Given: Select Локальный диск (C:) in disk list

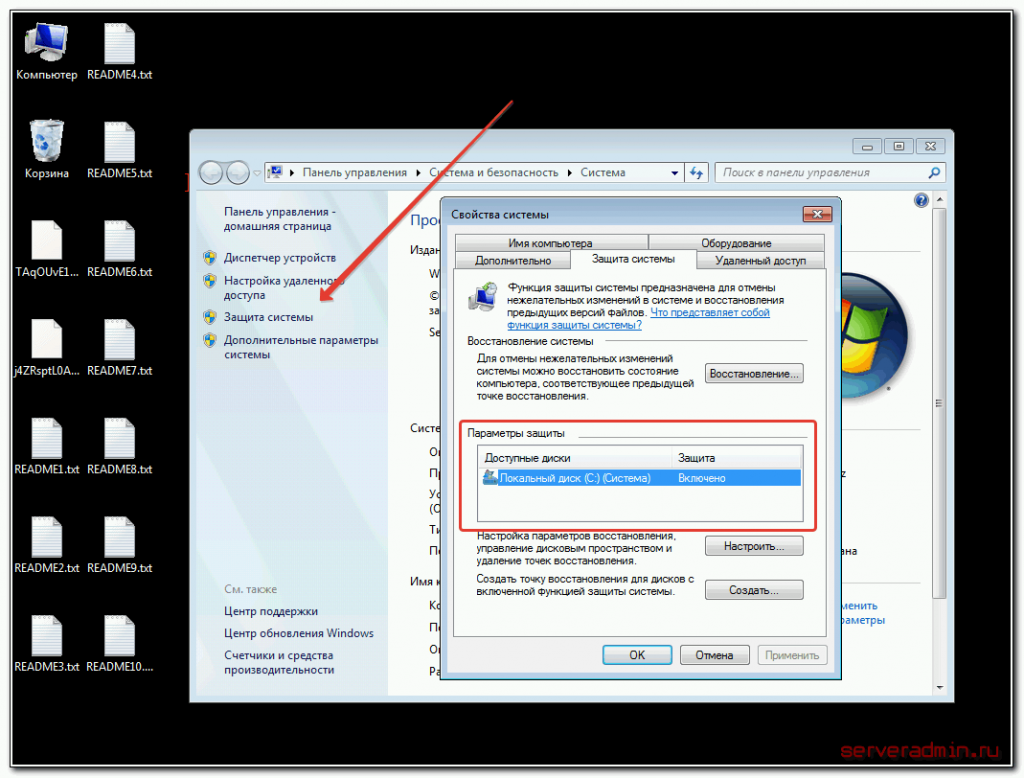Looking at the screenshot, I should point(574,478).
